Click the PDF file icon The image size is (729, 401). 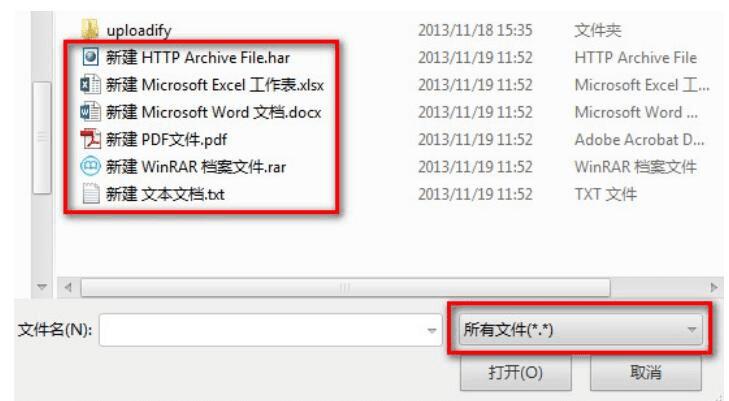90,139
